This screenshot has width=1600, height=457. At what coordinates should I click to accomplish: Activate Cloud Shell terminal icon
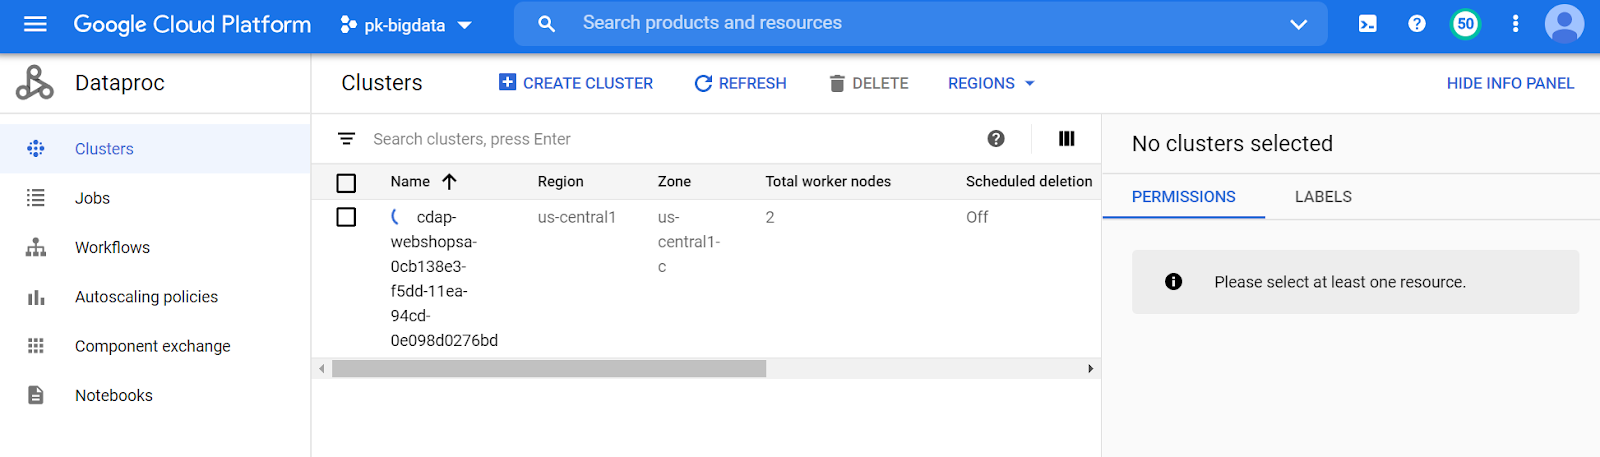coord(1367,24)
